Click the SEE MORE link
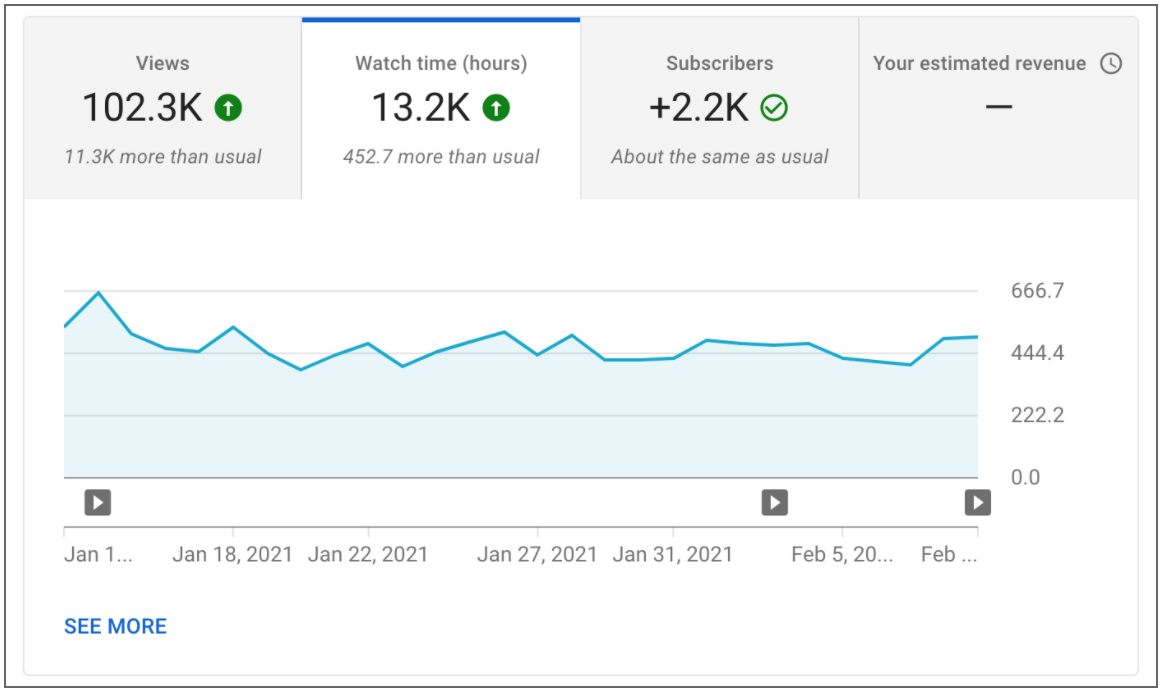This screenshot has width=1162, height=692. [x=116, y=627]
